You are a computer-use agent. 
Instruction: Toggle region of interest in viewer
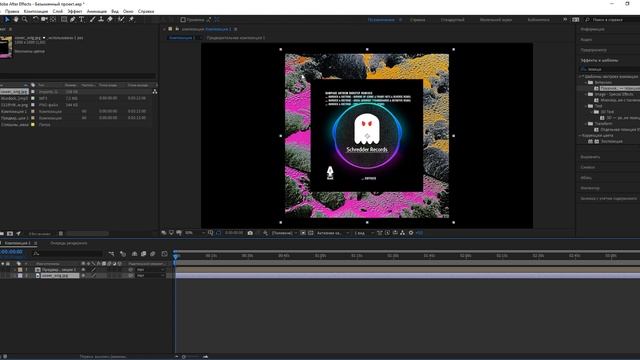tap(303, 233)
